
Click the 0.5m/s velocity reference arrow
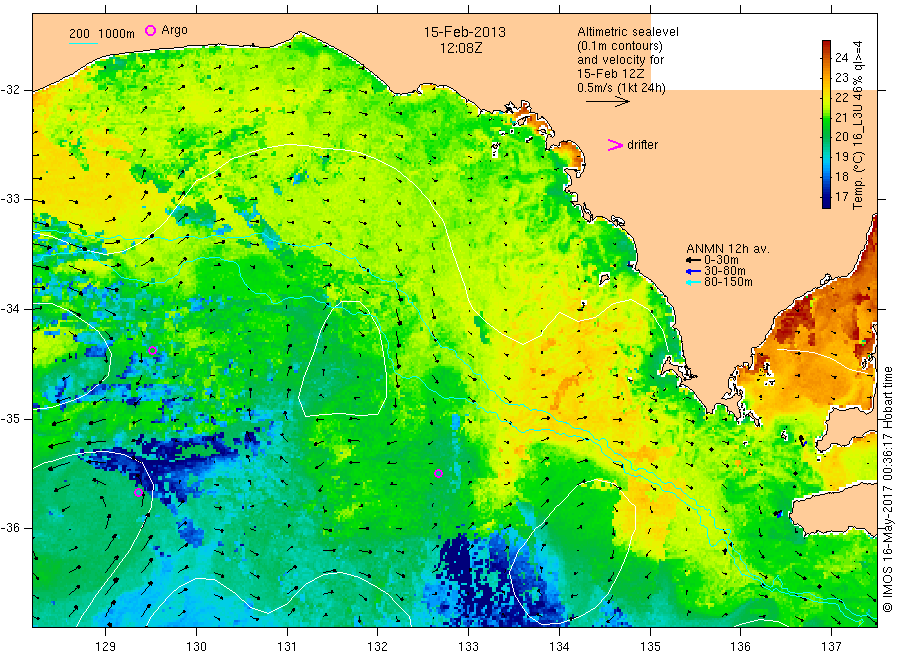click(x=608, y=102)
